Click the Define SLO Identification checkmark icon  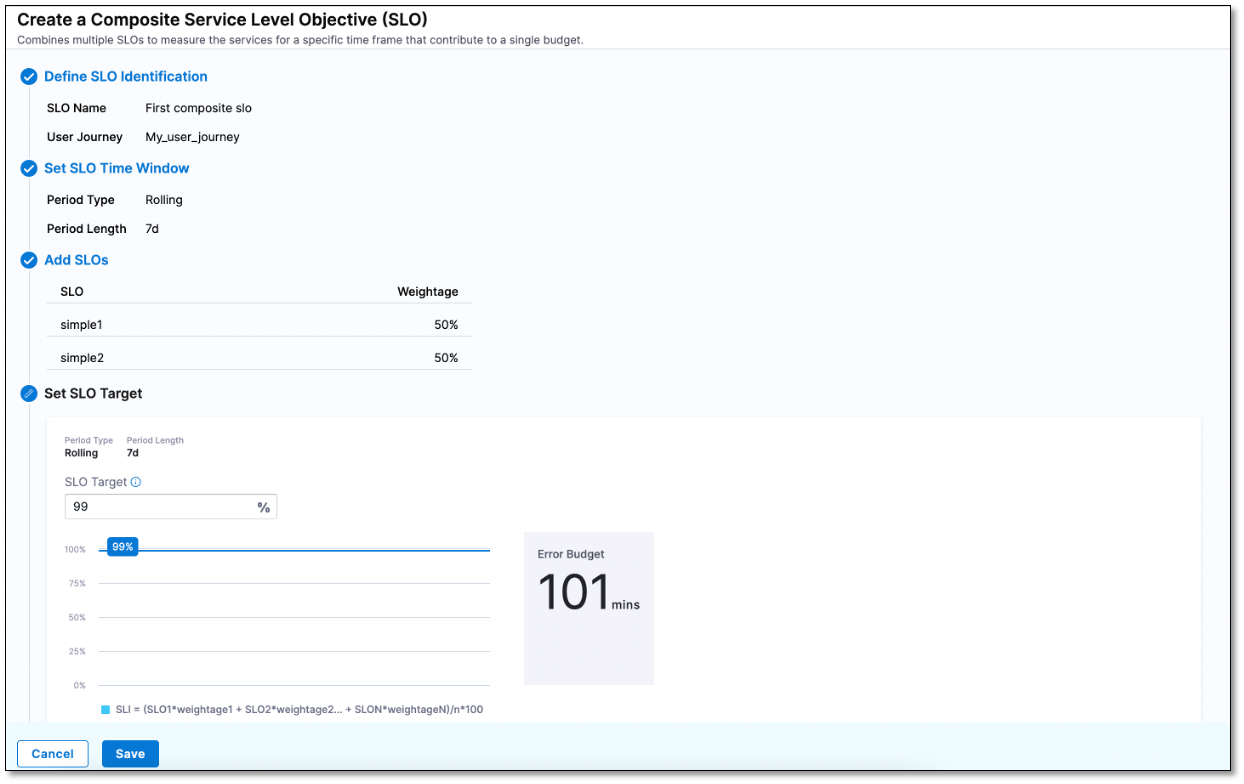(x=29, y=77)
